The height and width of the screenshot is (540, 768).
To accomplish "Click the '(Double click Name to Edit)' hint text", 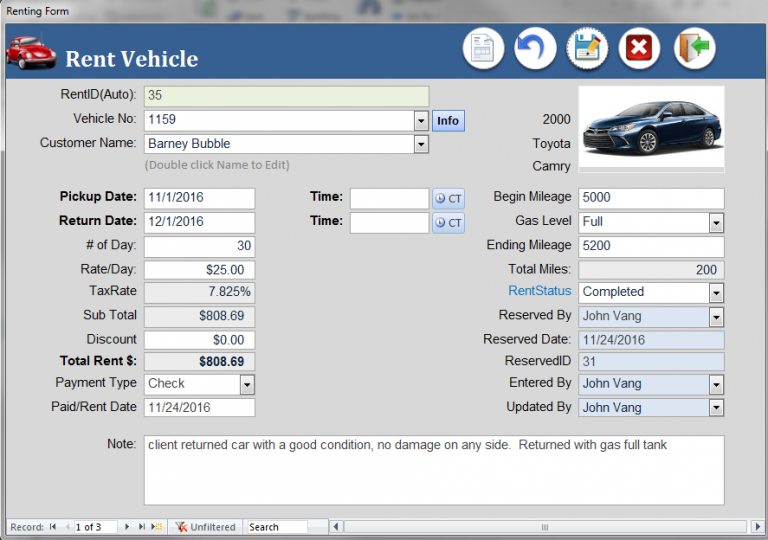I will pyautogui.click(x=217, y=165).
